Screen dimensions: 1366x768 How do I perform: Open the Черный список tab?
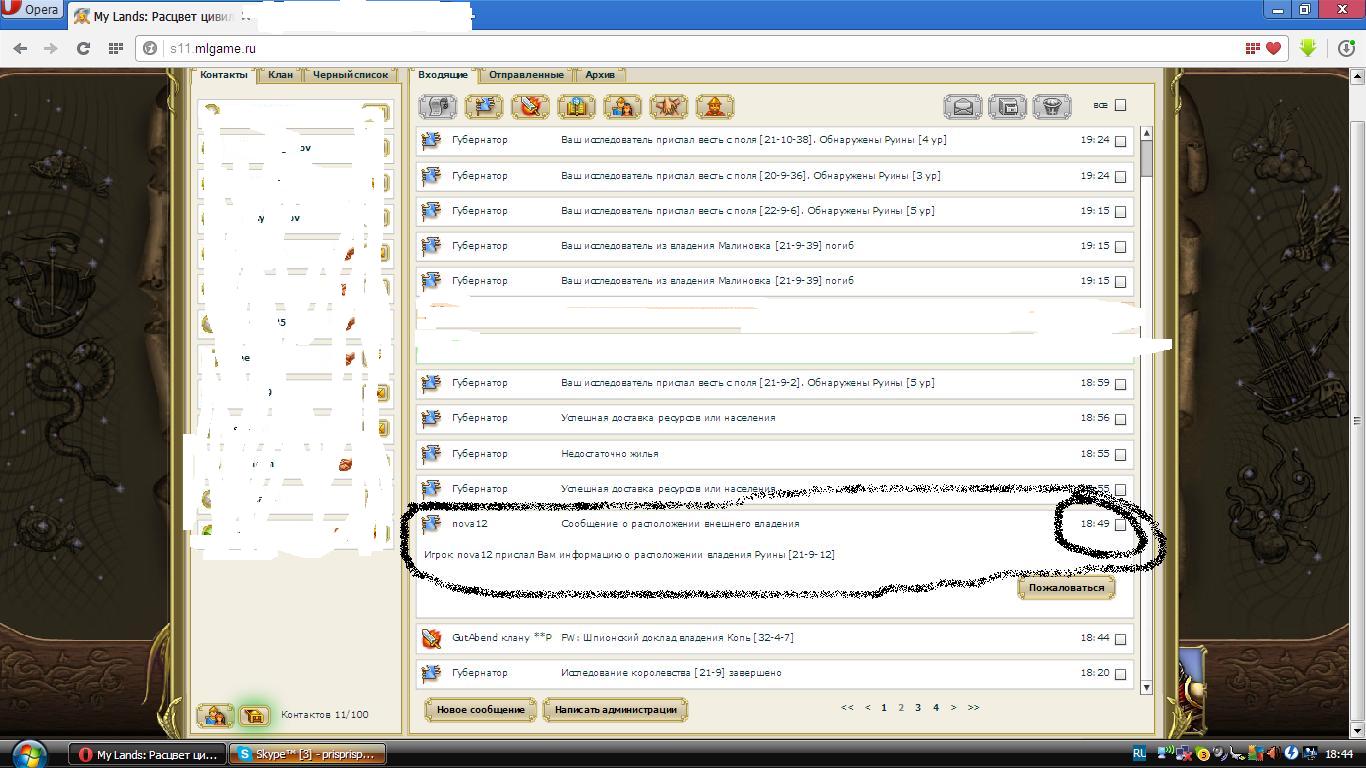pyautogui.click(x=350, y=75)
